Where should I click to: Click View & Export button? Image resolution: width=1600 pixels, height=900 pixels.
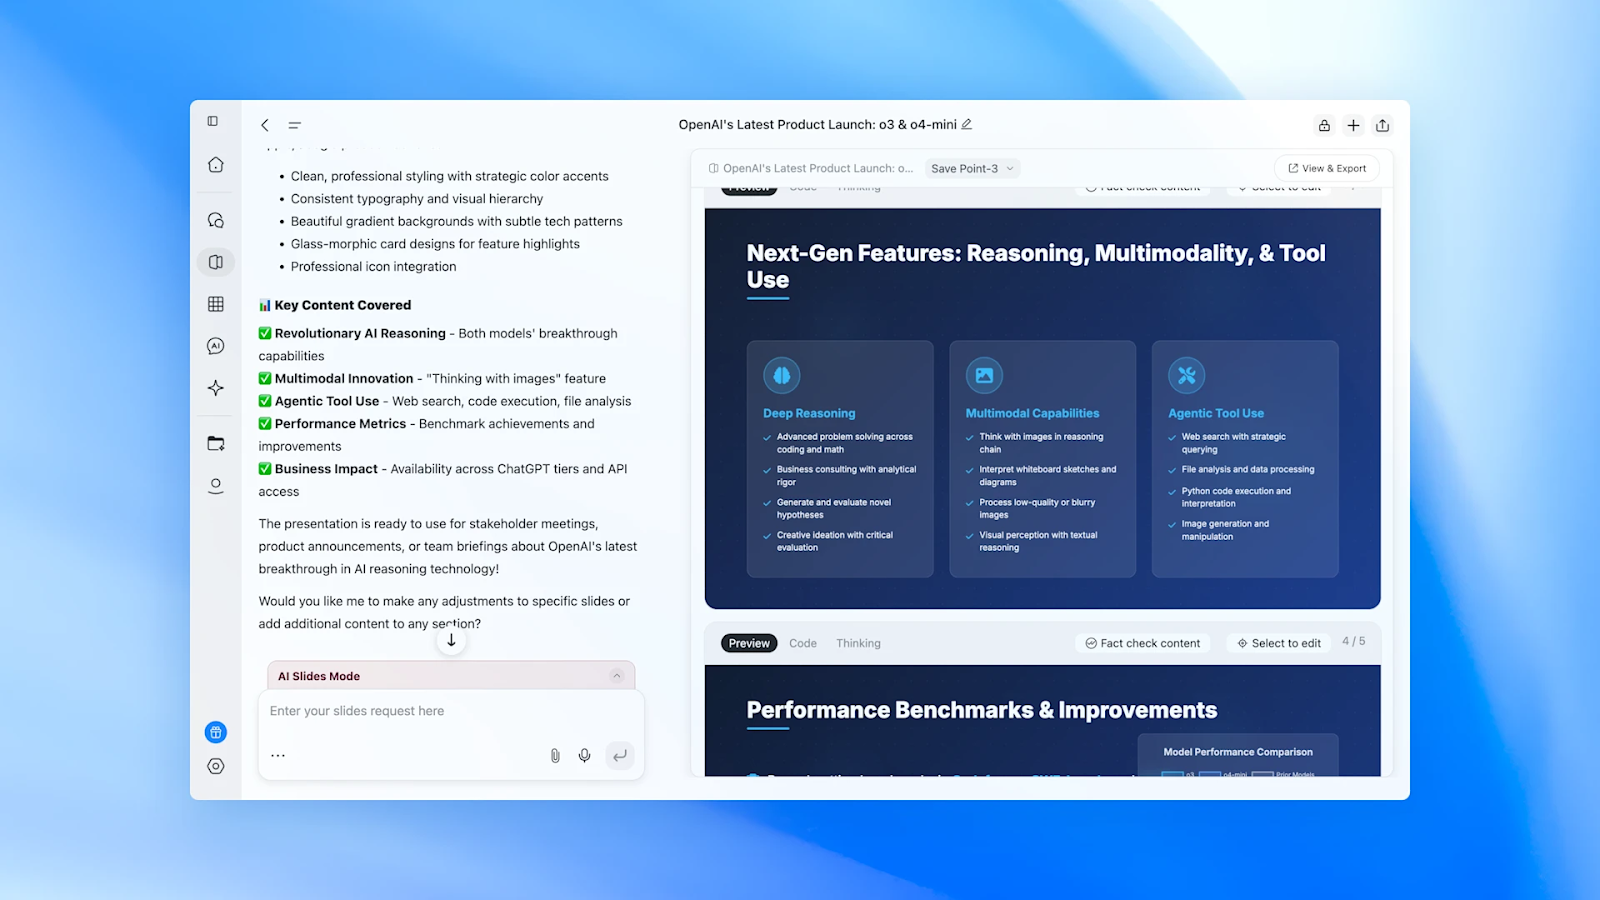(1327, 168)
